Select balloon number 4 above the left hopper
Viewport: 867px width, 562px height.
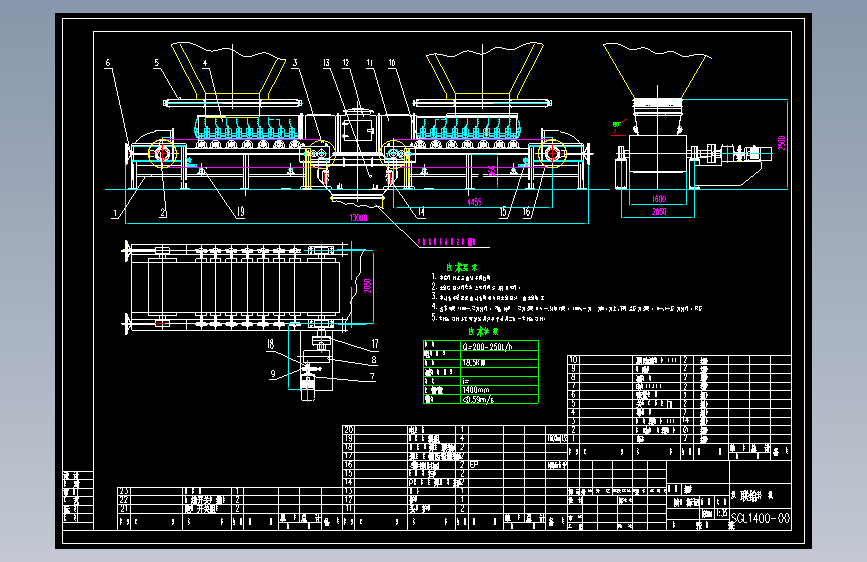click(205, 63)
